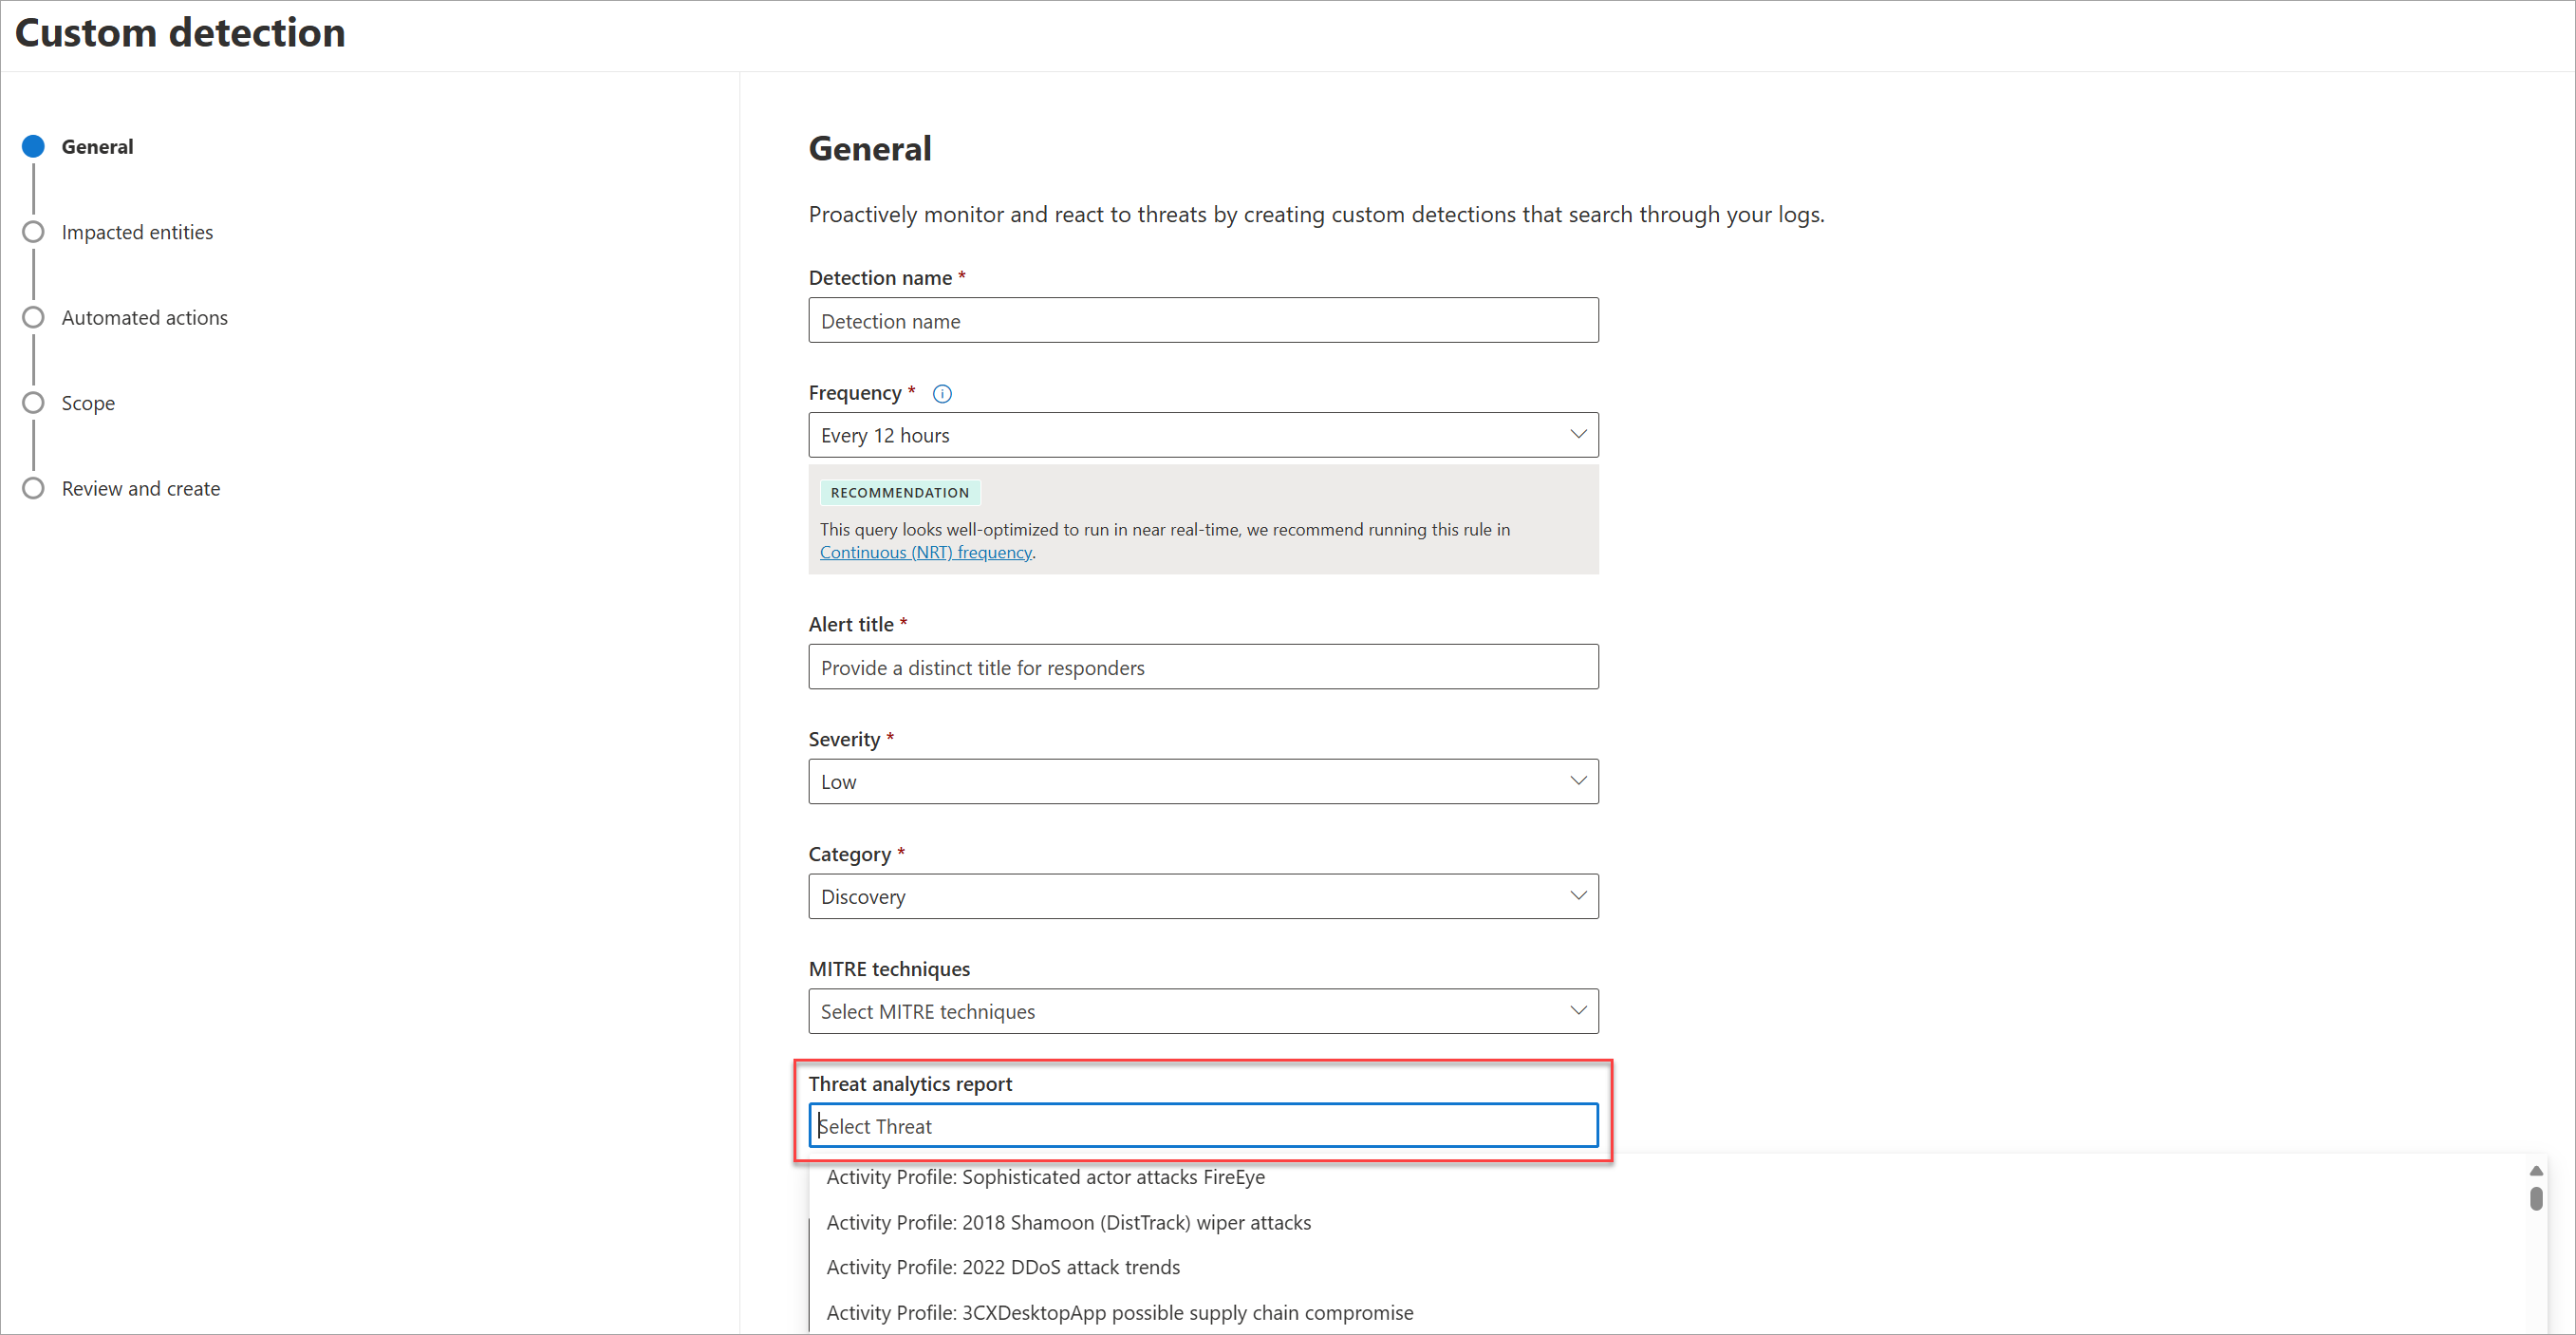Select the Impacted entities step circle
The image size is (2576, 1335).
[x=33, y=232]
